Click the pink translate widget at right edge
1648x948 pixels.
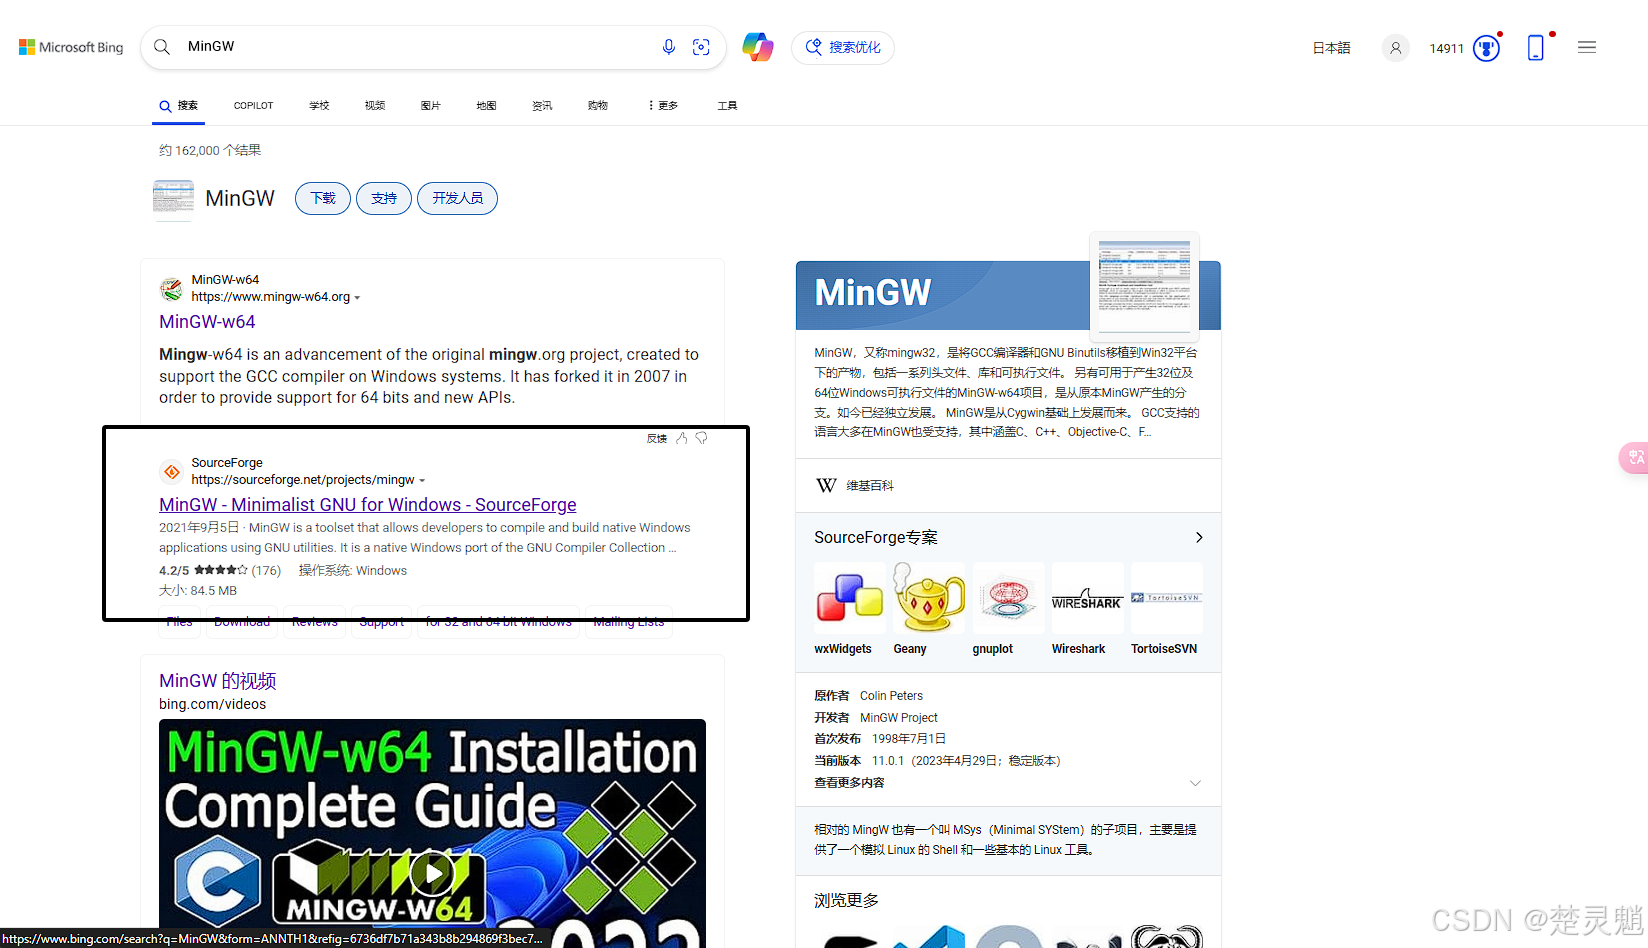(x=1634, y=458)
